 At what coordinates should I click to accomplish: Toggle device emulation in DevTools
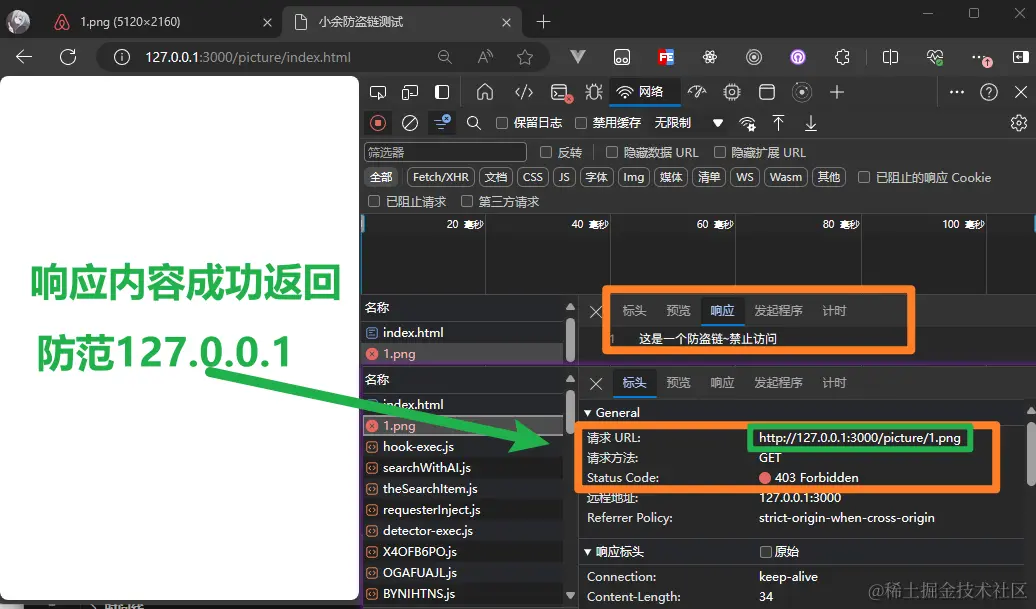click(x=410, y=92)
